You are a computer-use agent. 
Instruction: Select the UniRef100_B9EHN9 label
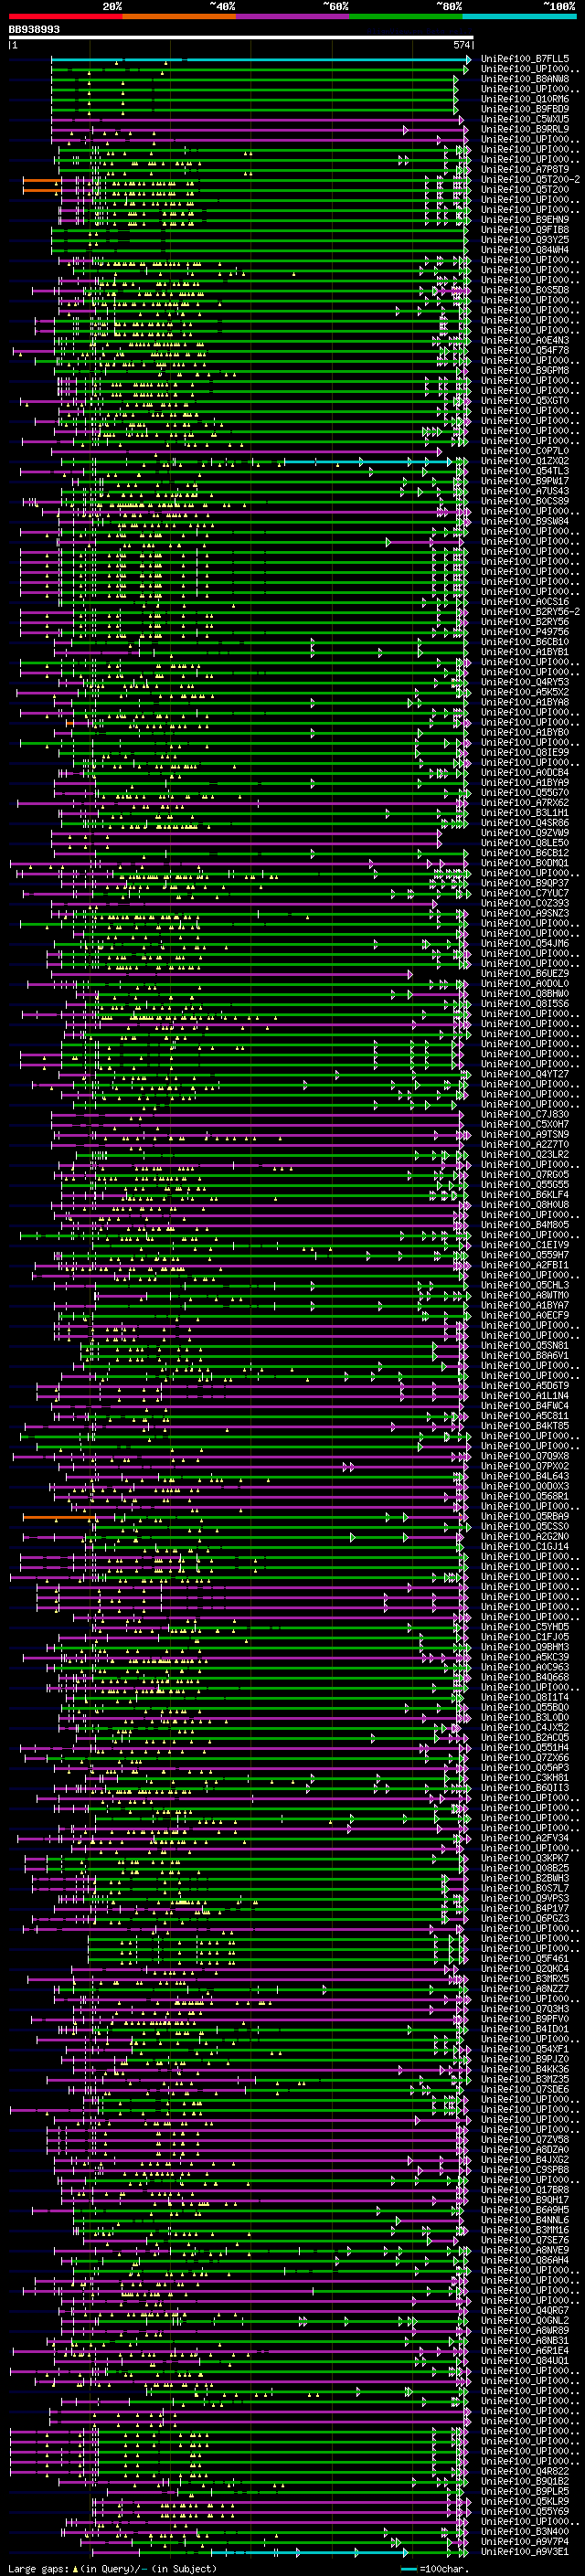pyautogui.click(x=525, y=220)
